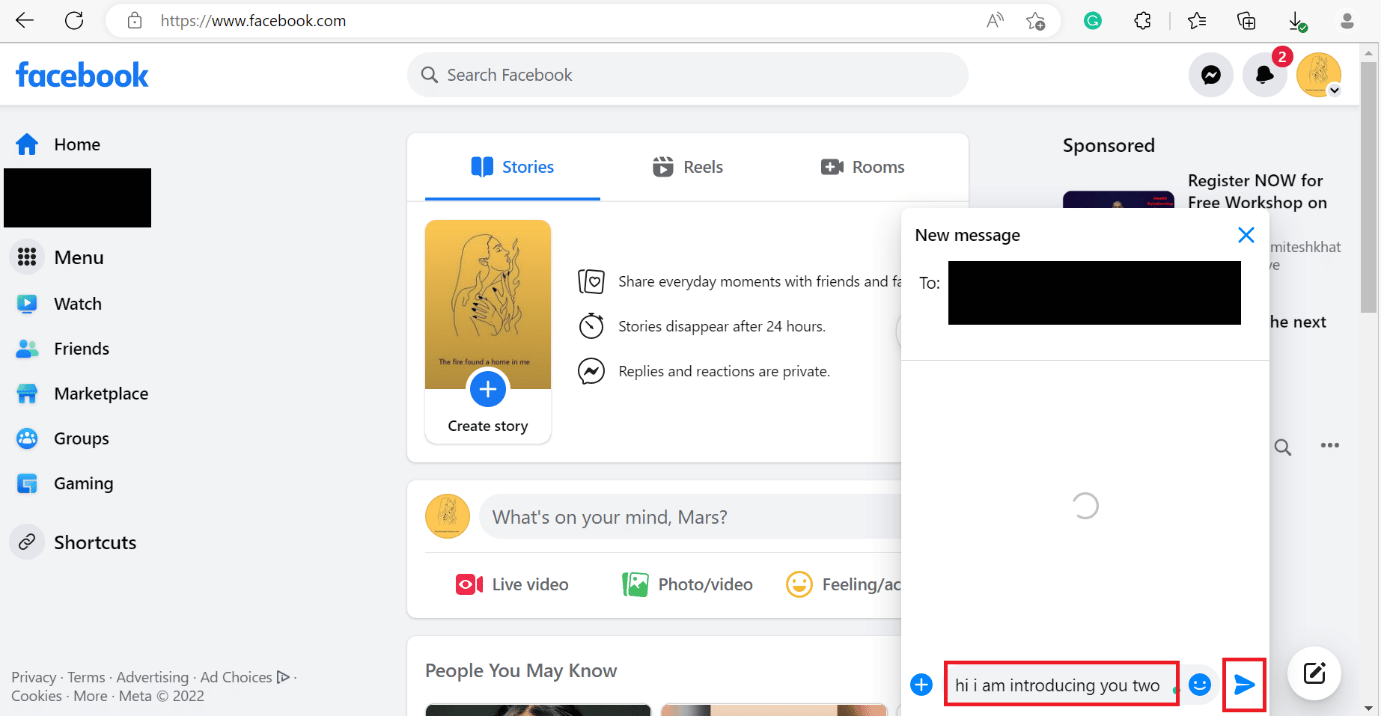The width and height of the screenshot is (1381, 716).
Task: Open more actions plus icon in chat
Action: 922,685
